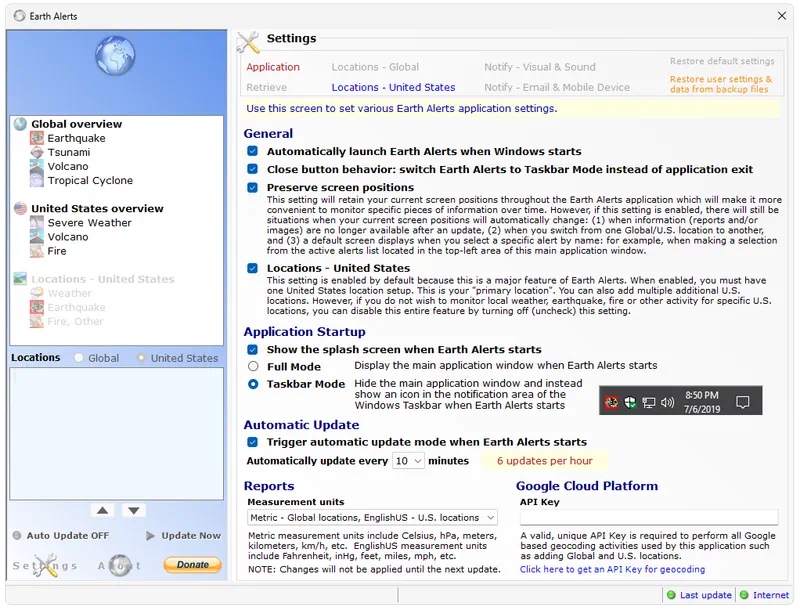Image resolution: width=800 pixels, height=610 pixels.
Task: Open the Retrieve settings tab
Action: point(266,87)
